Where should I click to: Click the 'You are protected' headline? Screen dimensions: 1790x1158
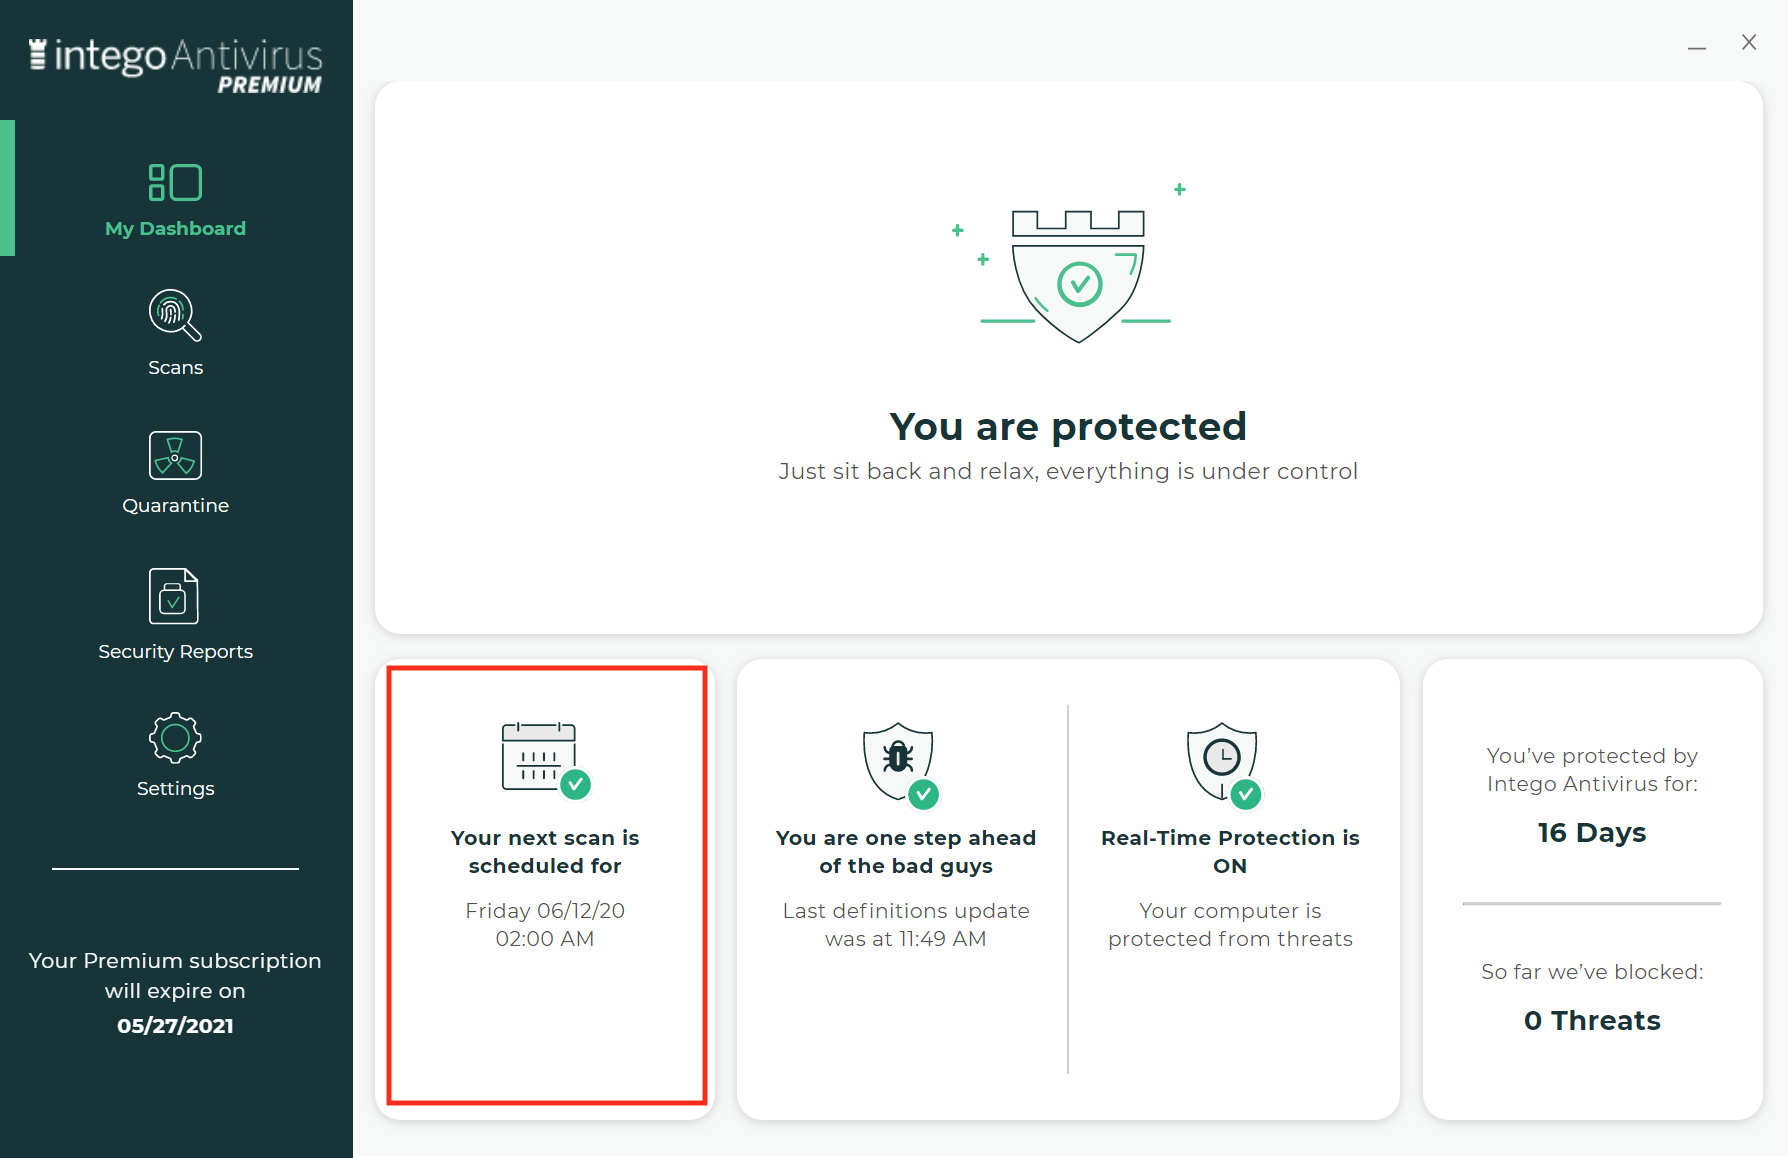pos(1068,426)
